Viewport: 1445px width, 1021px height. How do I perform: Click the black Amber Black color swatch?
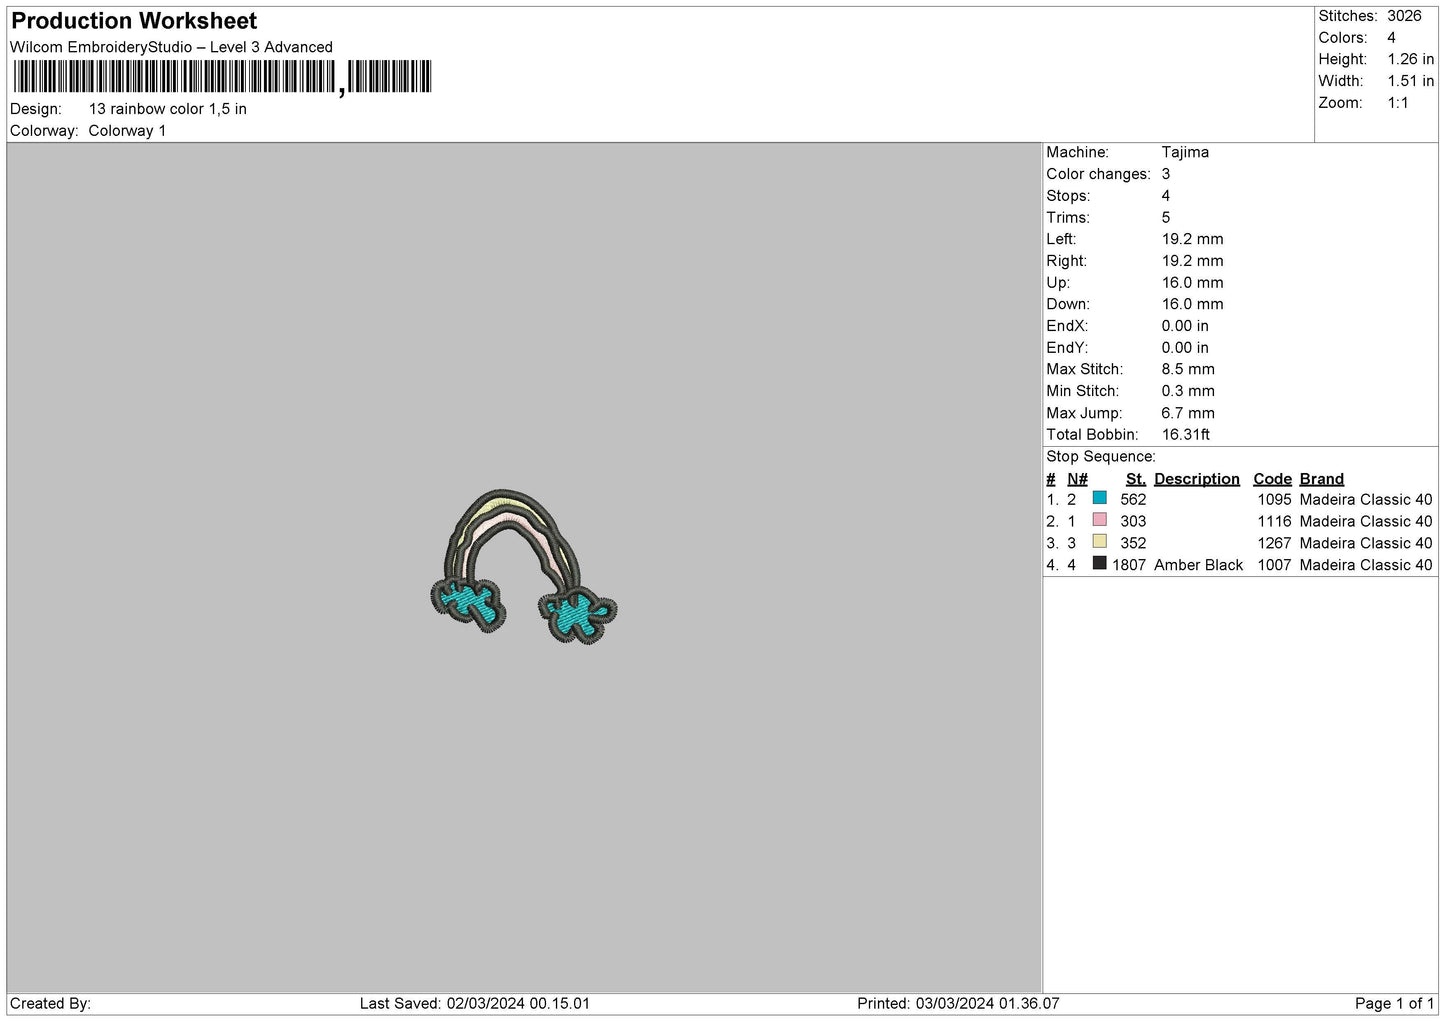1100,564
